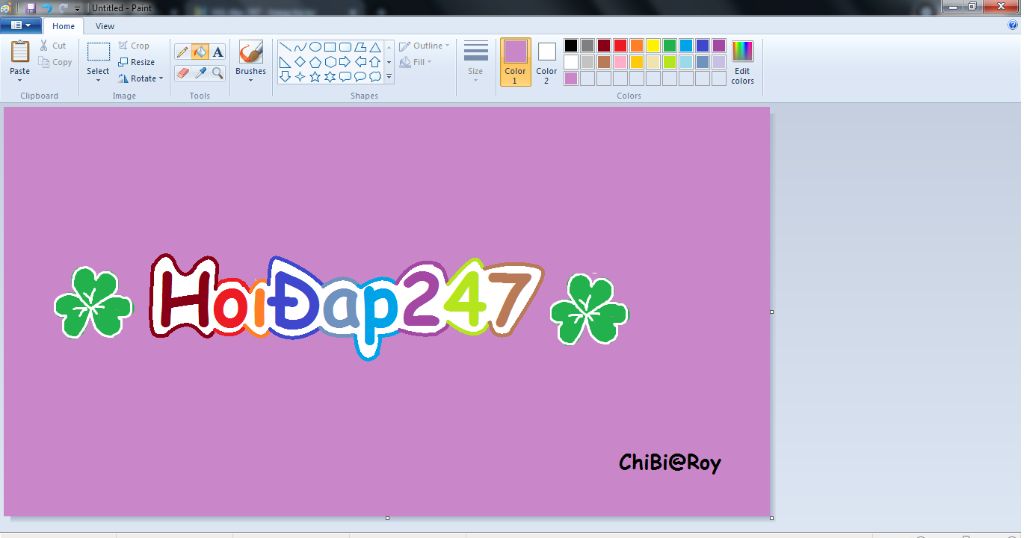
Task: Open the shape Fill dropdown
Action: tap(414, 62)
